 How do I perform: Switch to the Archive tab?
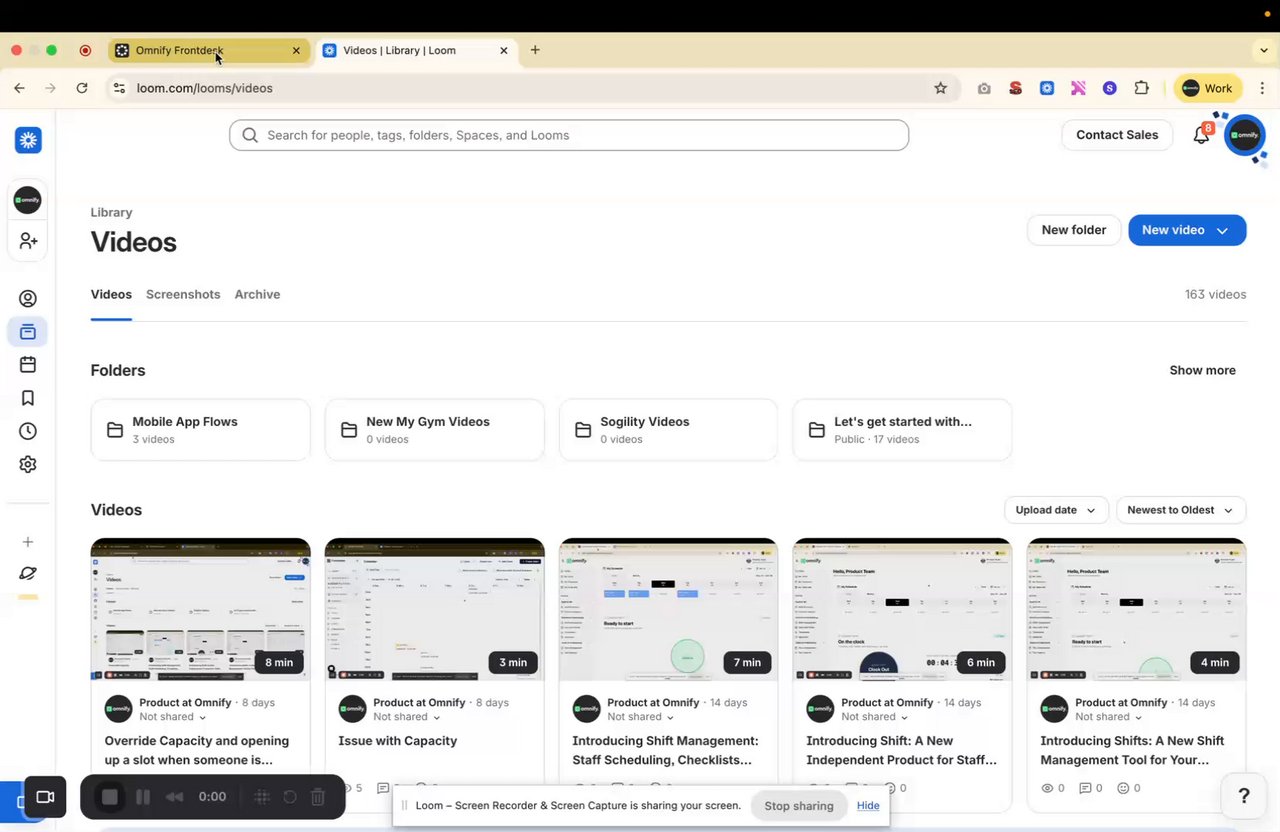(x=257, y=295)
